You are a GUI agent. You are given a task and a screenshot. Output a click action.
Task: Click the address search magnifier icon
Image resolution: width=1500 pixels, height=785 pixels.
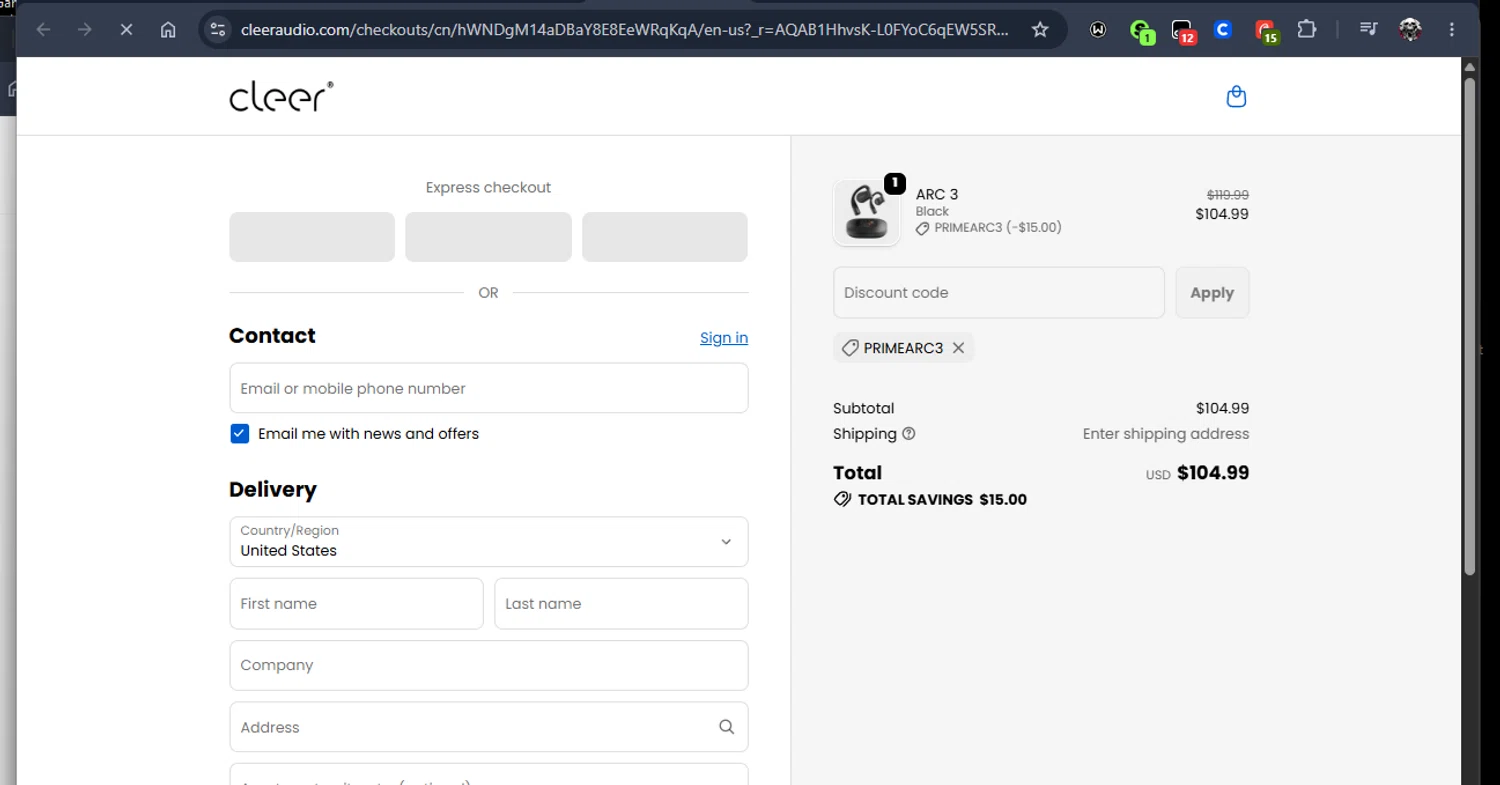tap(726, 727)
